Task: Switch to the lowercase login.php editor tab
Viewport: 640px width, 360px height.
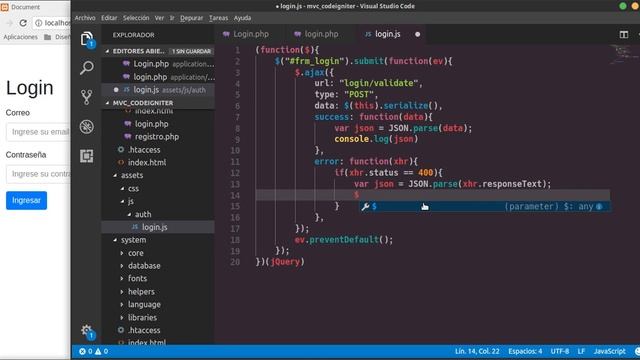Action: 317,34
